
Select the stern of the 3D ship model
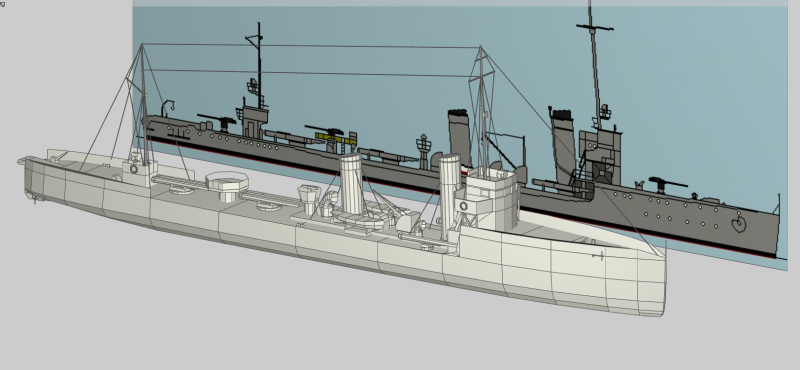click(43, 180)
